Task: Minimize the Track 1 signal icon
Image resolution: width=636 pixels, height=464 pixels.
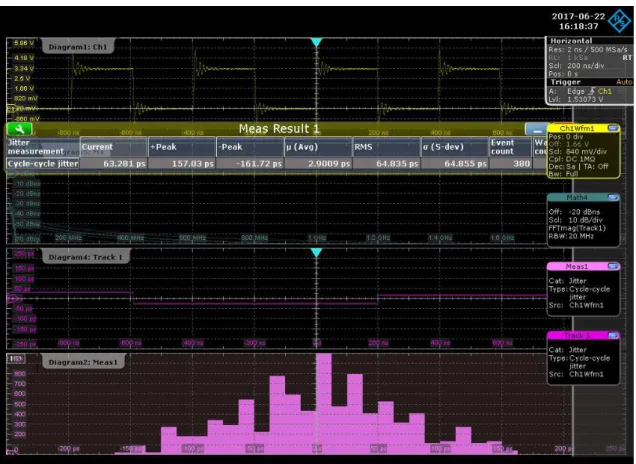Action: click(x=613, y=335)
